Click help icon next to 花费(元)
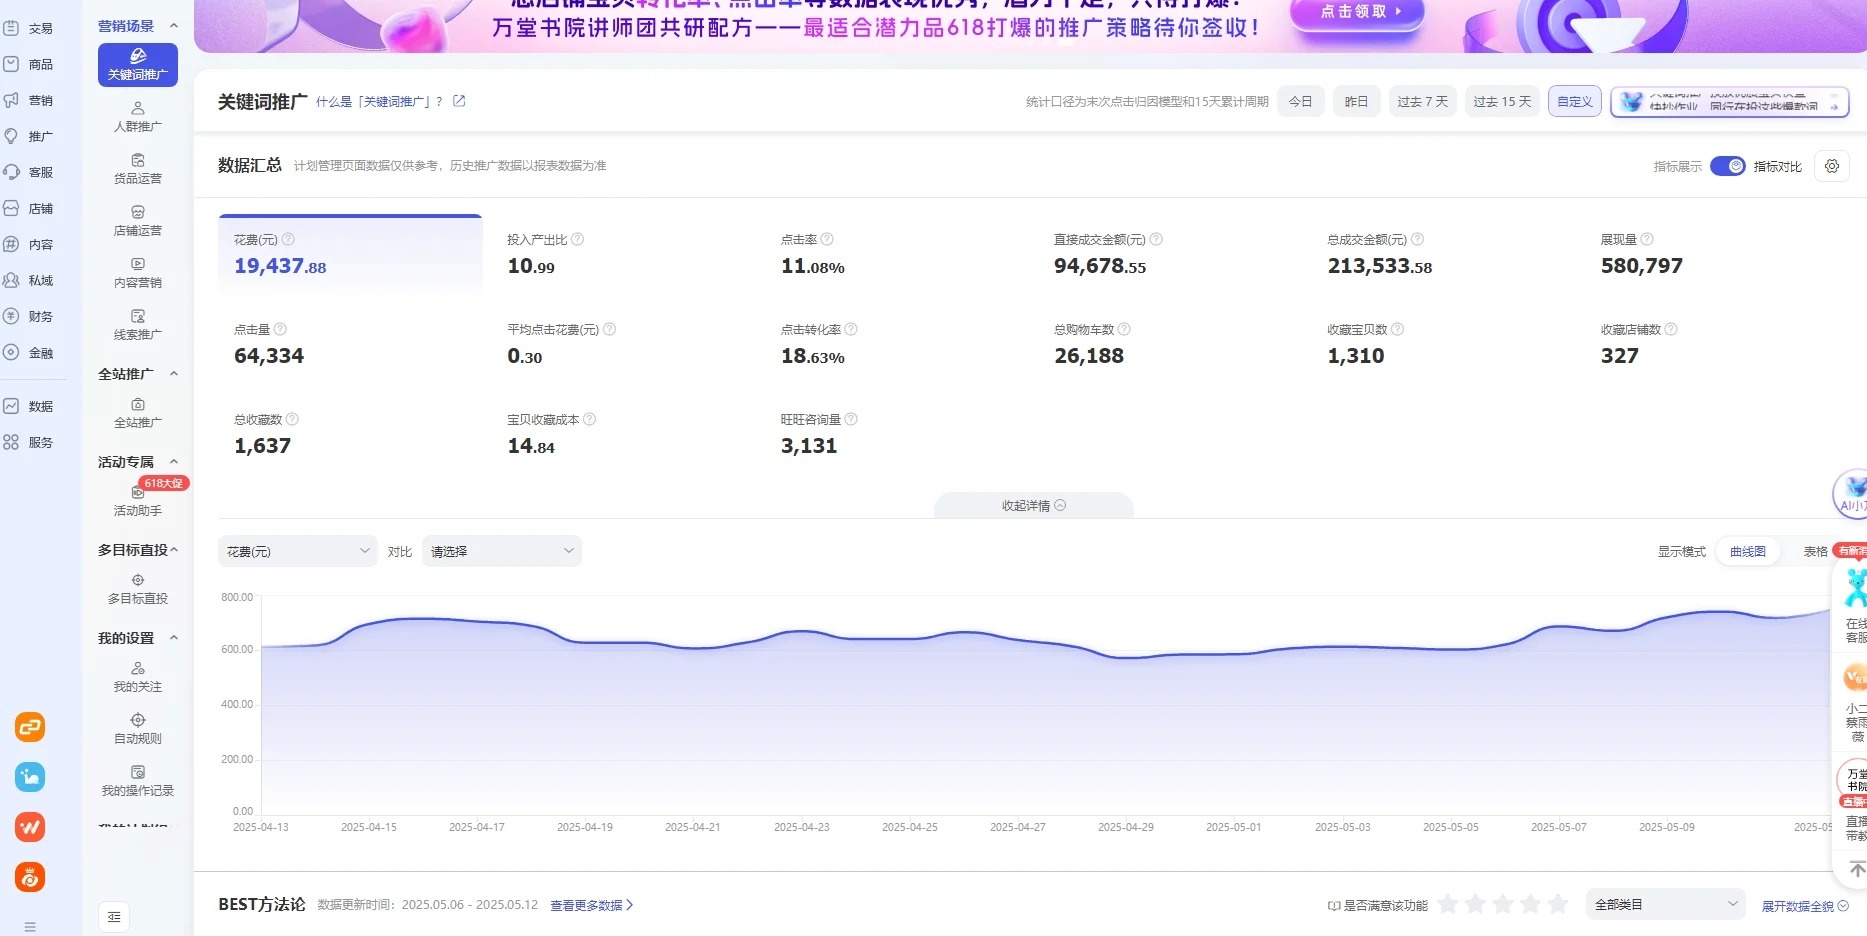Image resolution: width=1867 pixels, height=936 pixels. tap(288, 239)
